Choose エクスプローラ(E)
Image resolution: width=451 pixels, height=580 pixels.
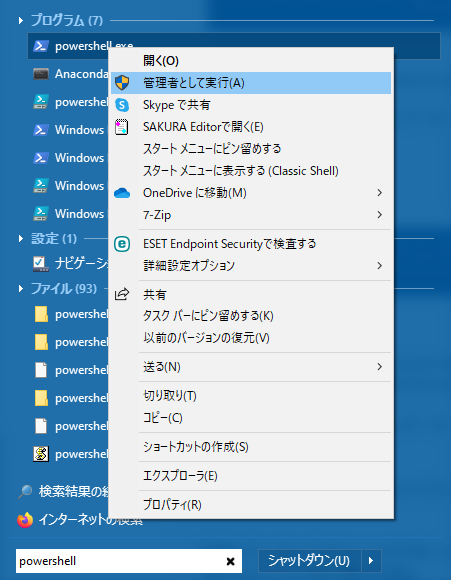pyautogui.click(x=251, y=476)
